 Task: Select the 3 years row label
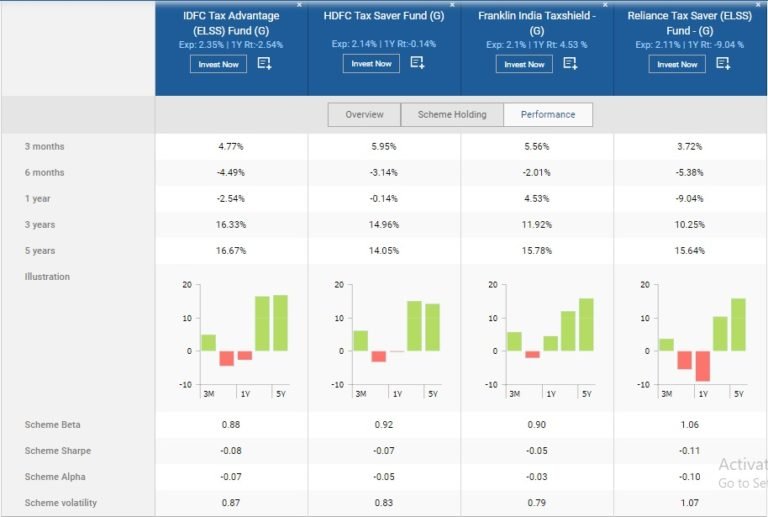40,225
